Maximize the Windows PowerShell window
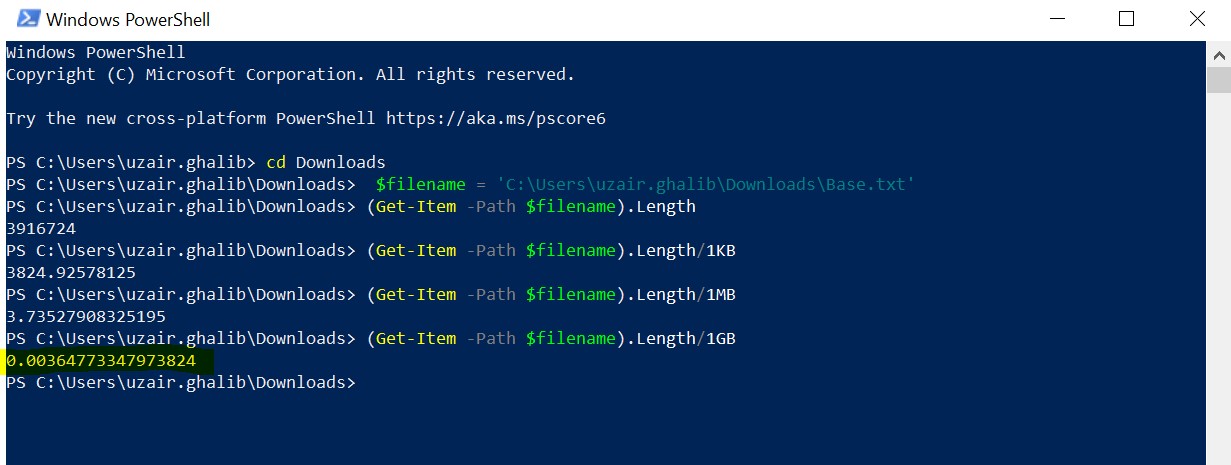Image resolution: width=1231 pixels, height=465 pixels. pos(1126,19)
